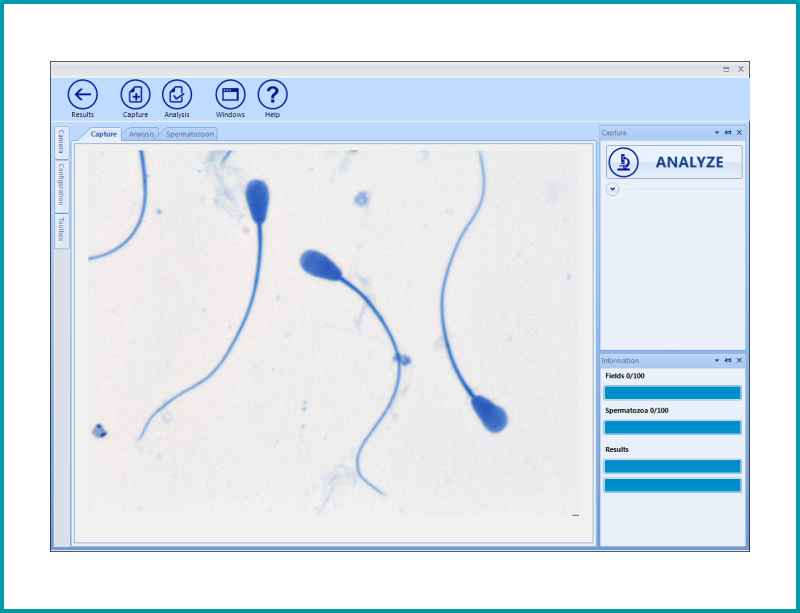
Task: Click the second Results bar
Action: pyautogui.click(x=672, y=485)
